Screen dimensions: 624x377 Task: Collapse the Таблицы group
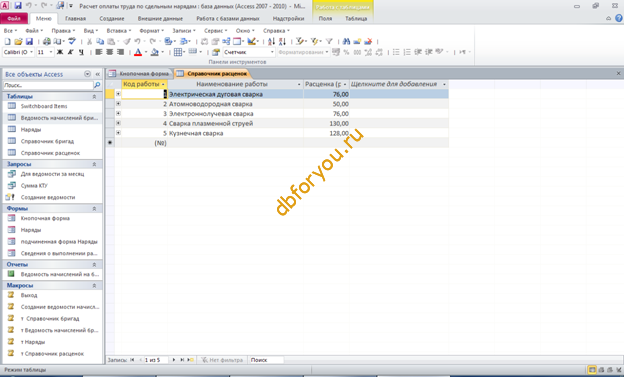94,96
